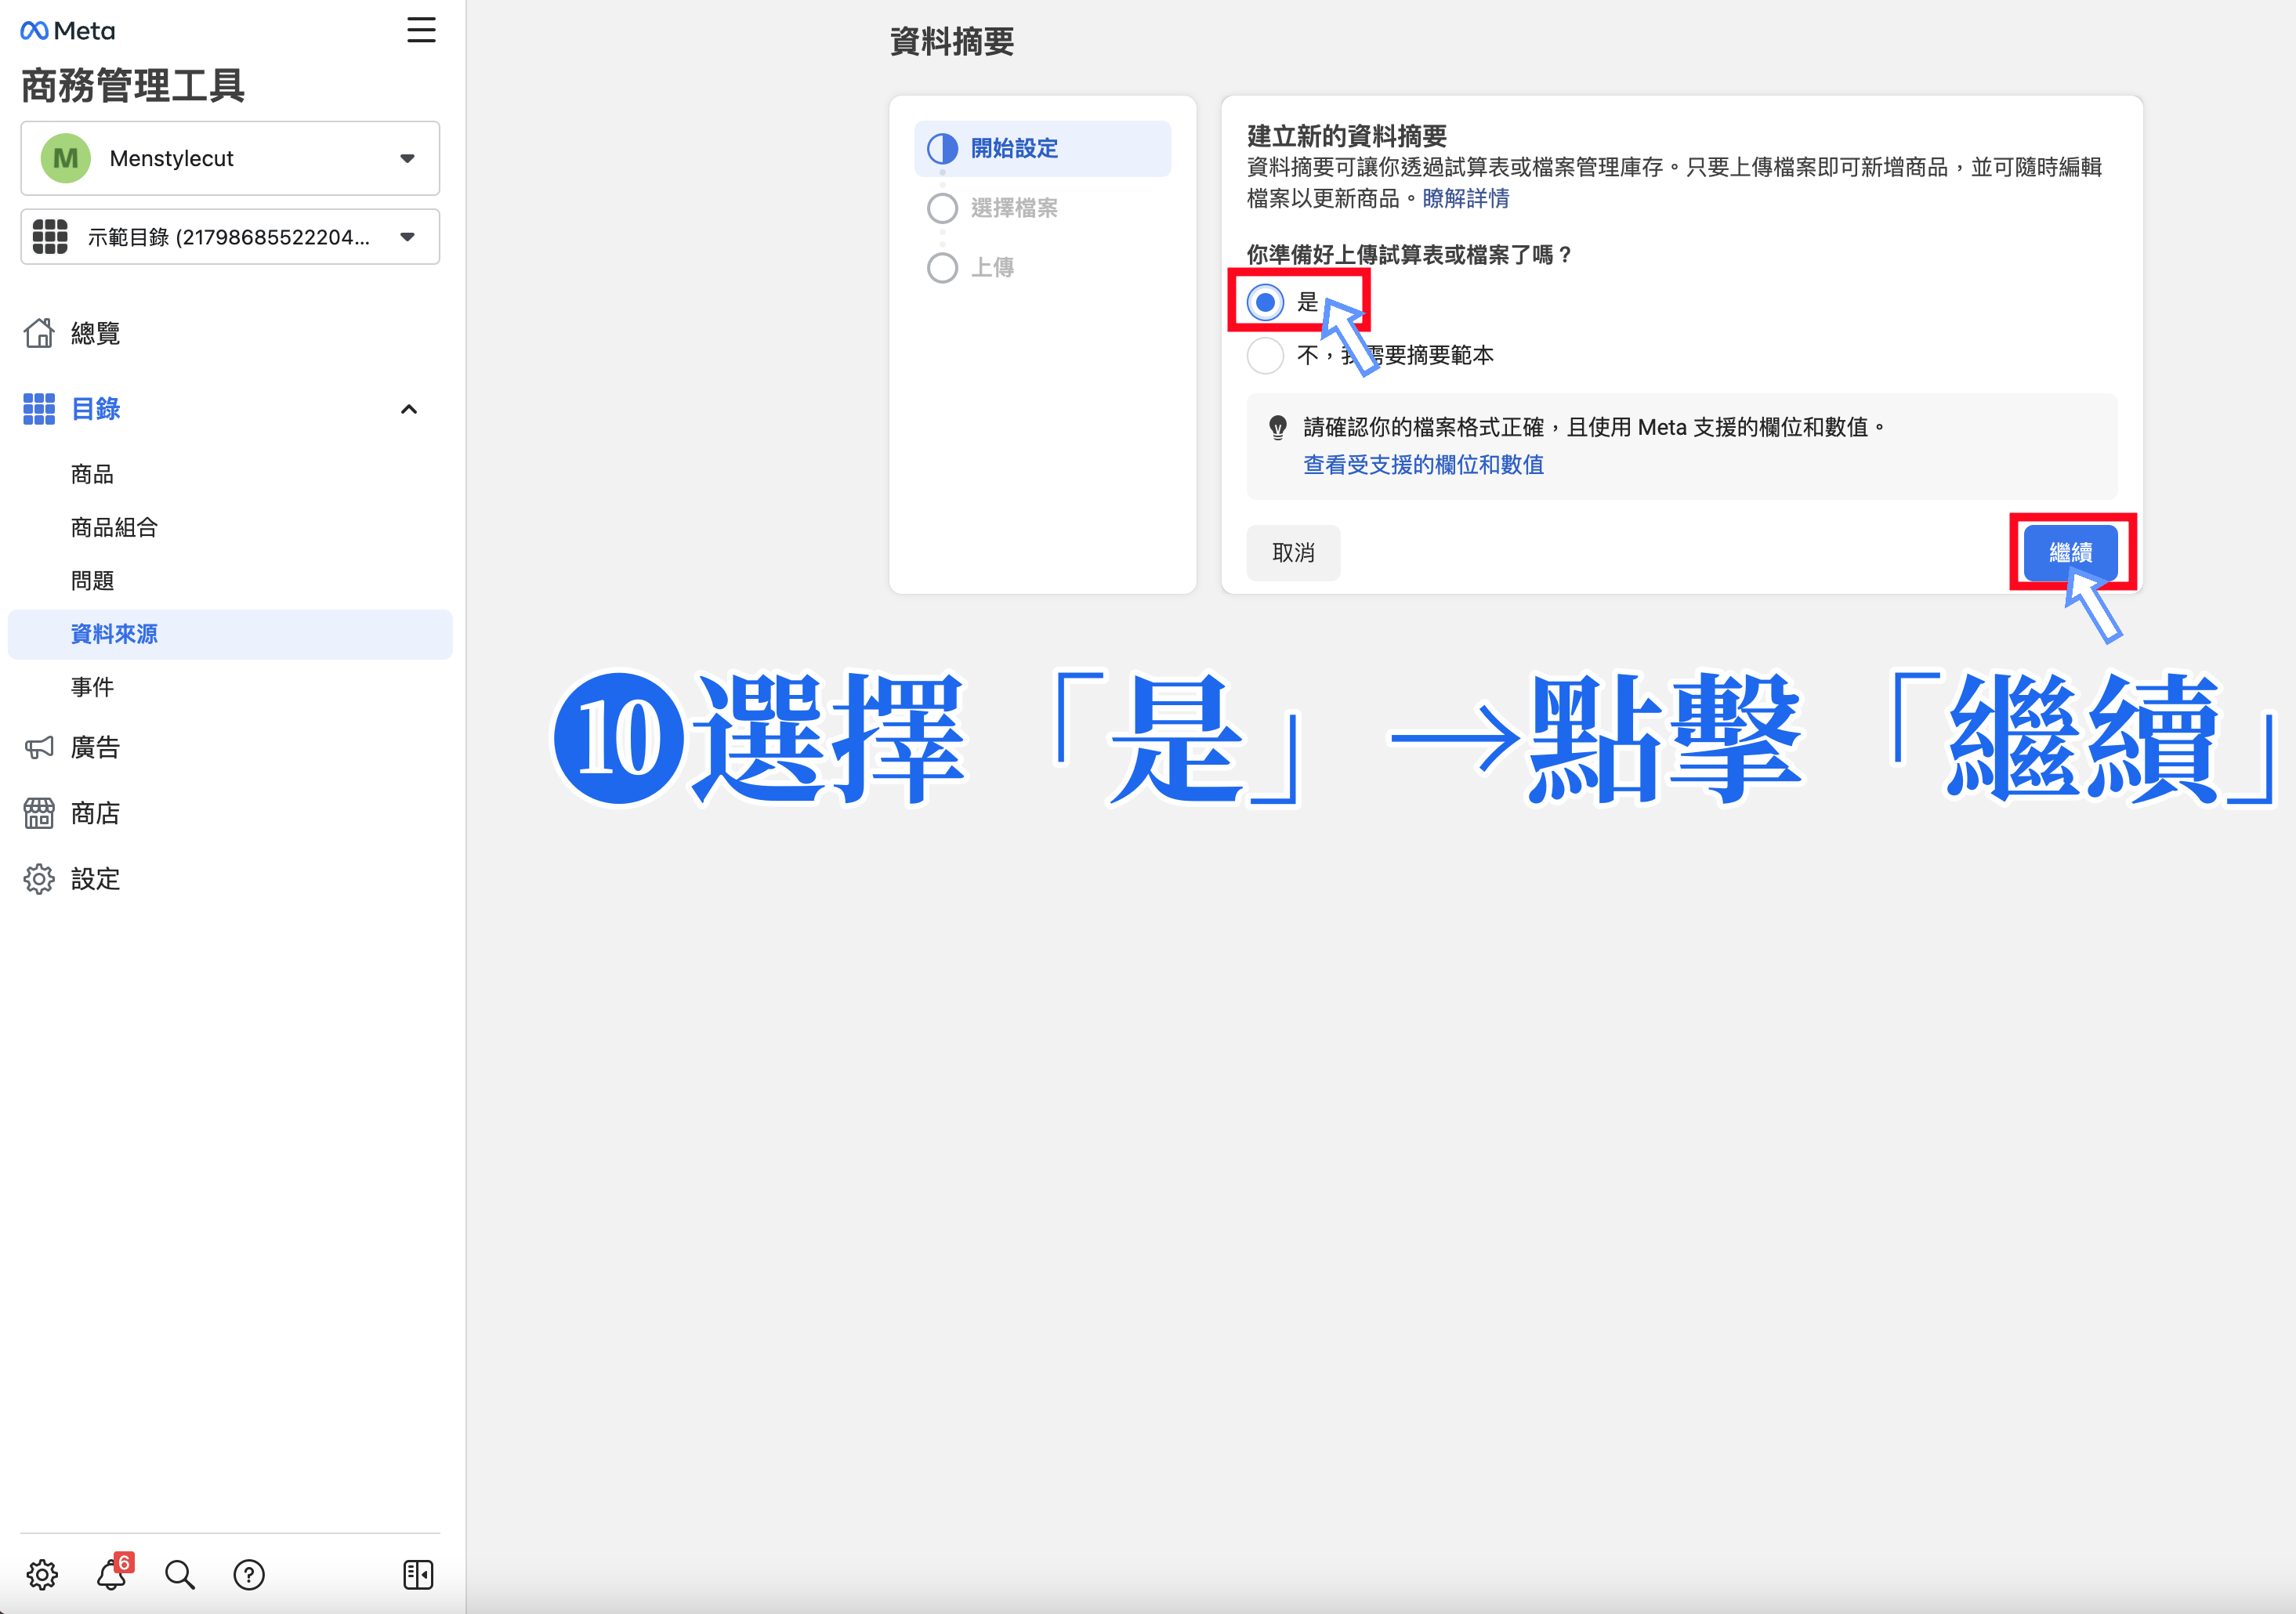Select 不，我需要摘要範本 radio option
Image resolution: width=2296 pixels, height=1614 pixels.
(x=1265, y=355)
